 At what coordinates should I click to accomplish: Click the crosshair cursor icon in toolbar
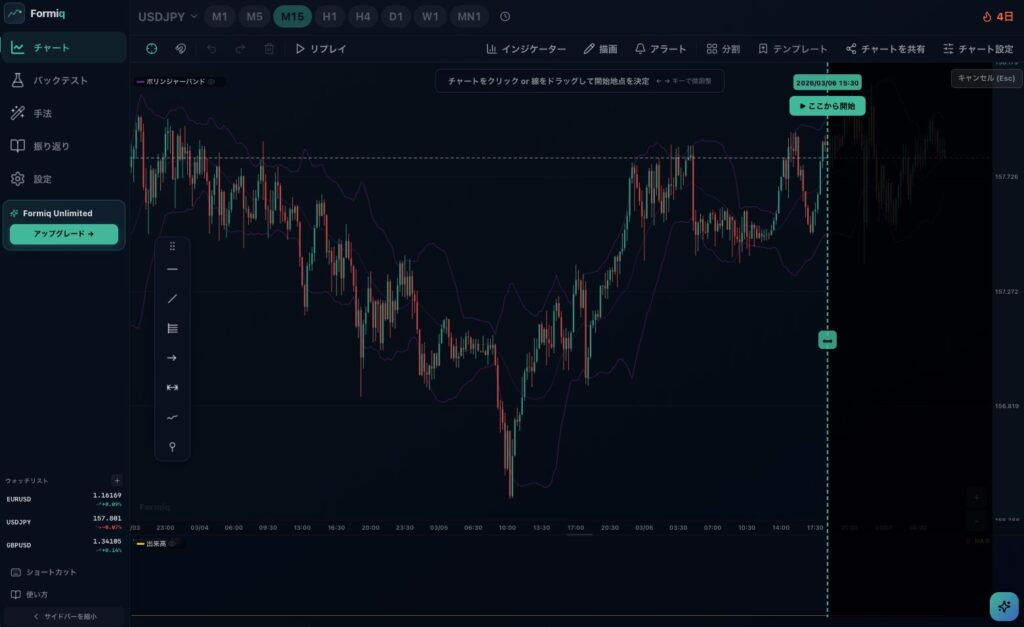pos(151,48)
